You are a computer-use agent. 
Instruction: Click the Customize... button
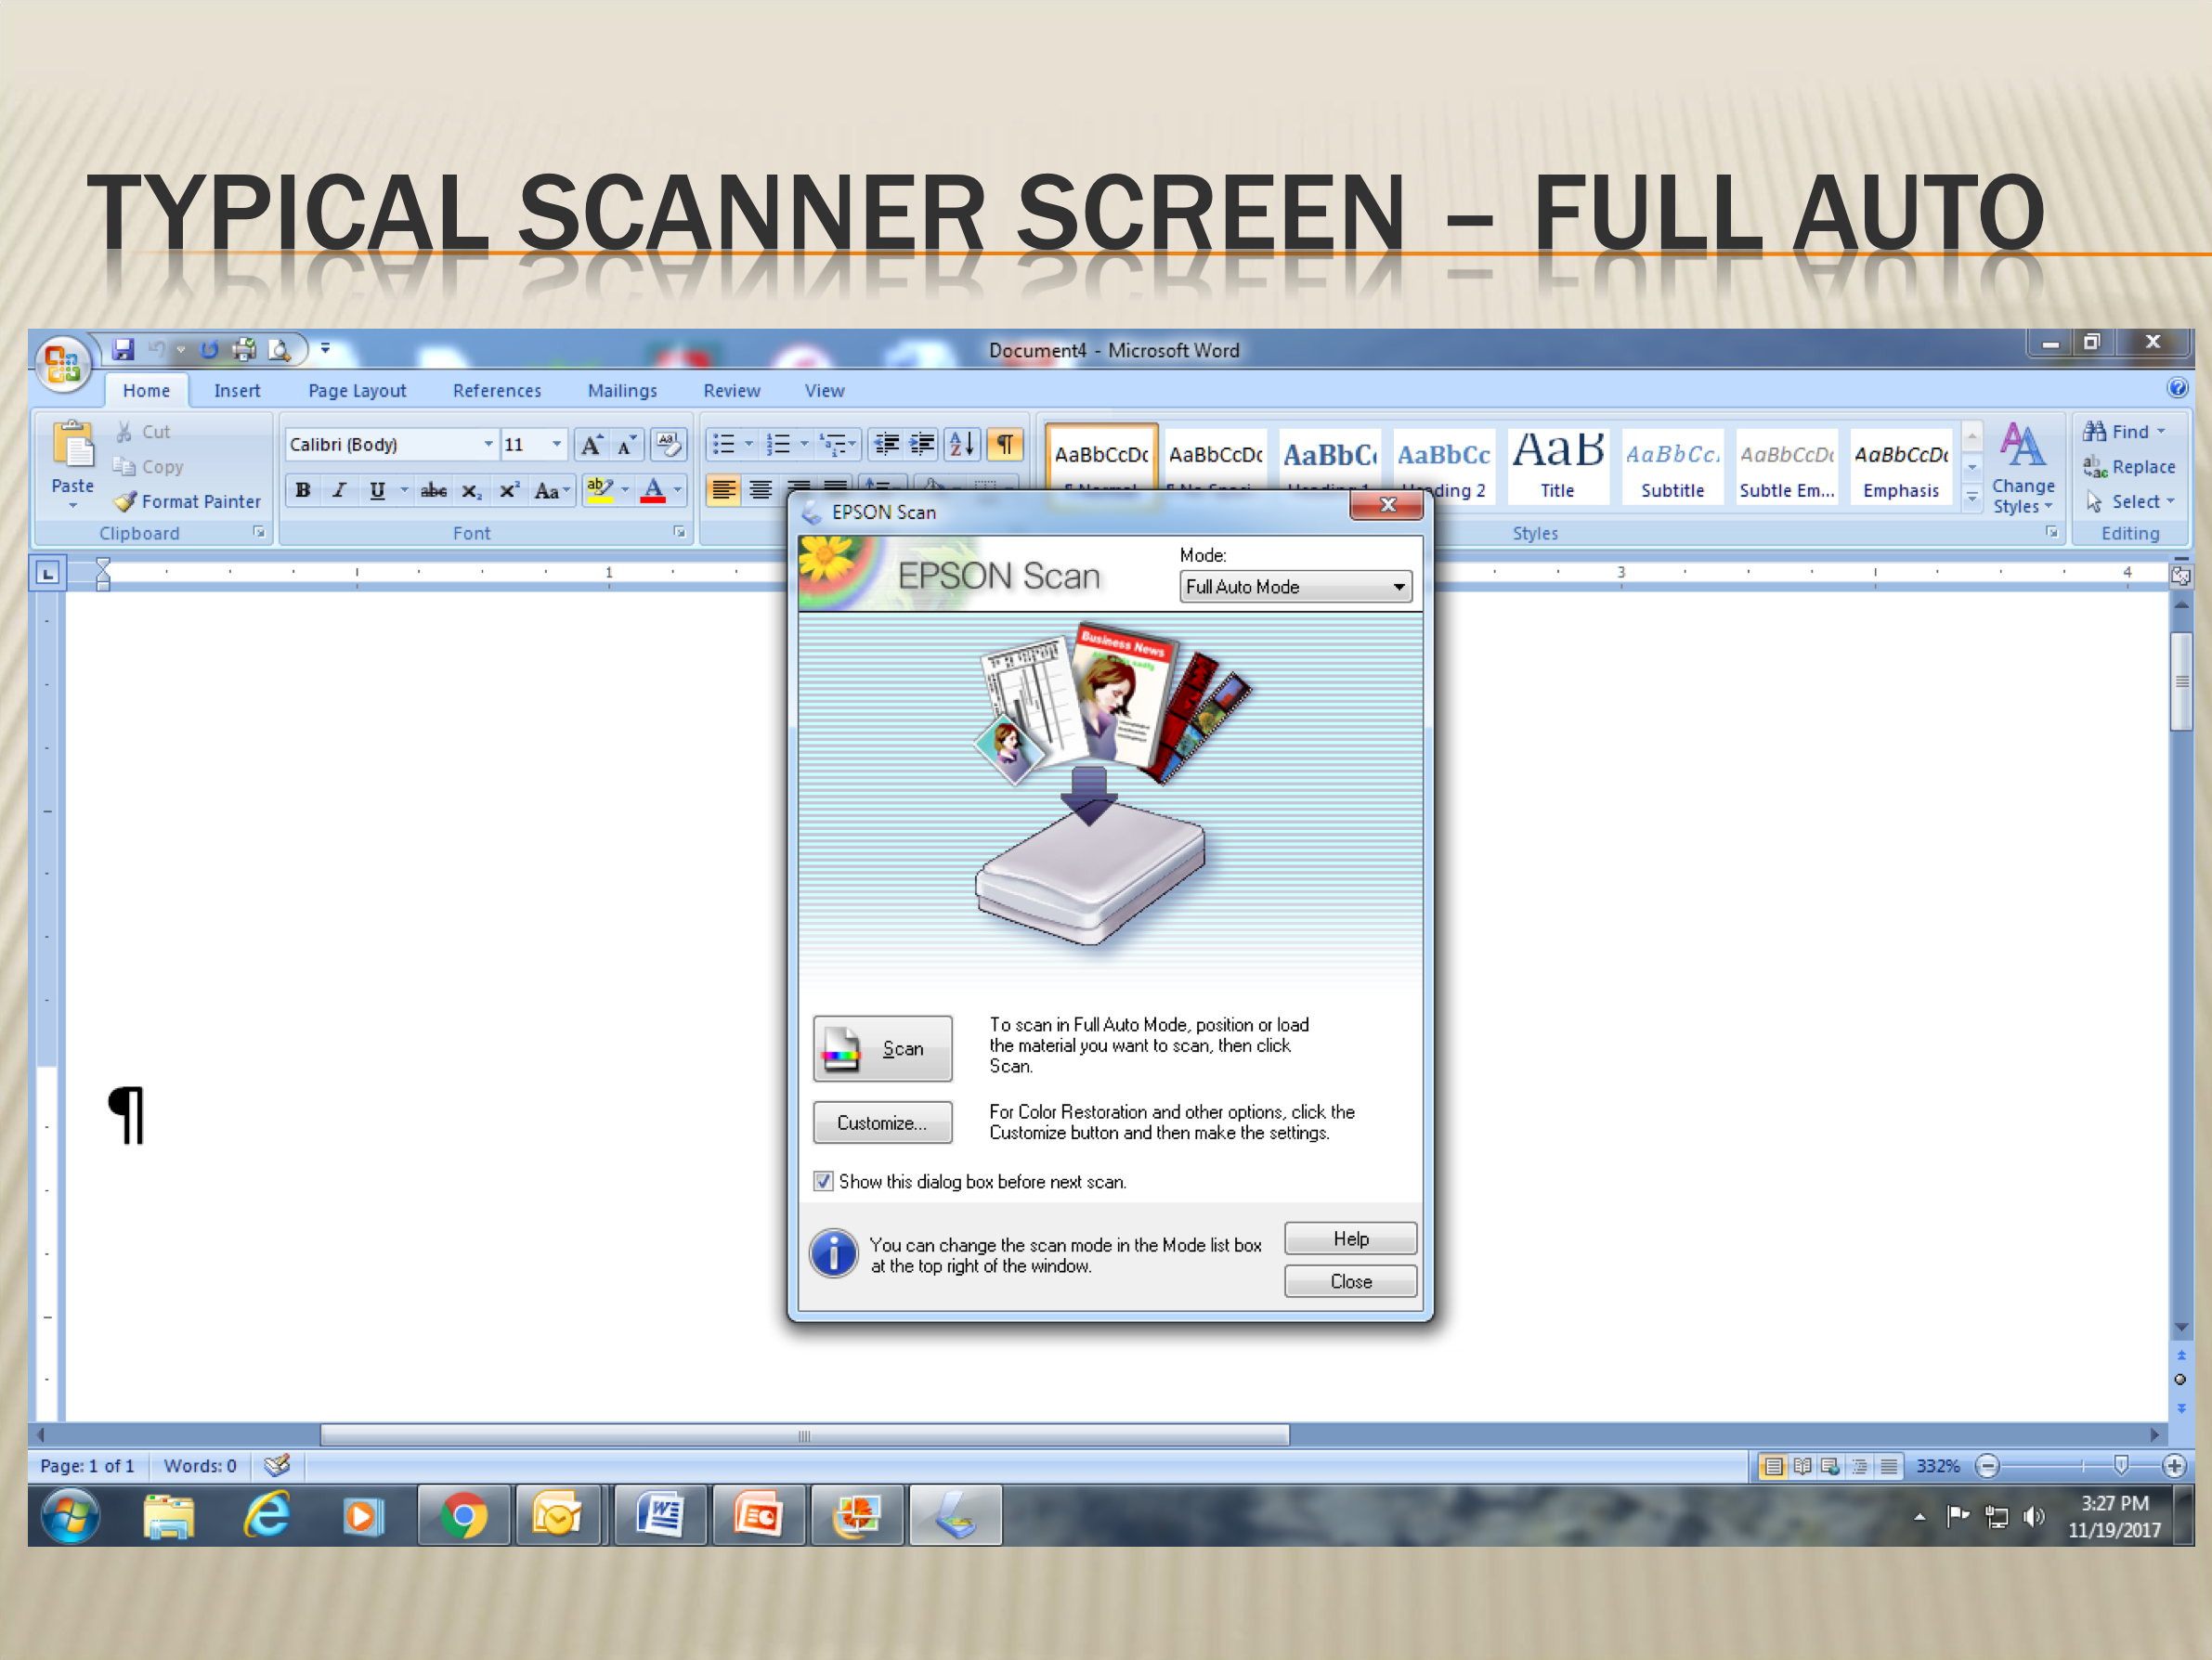(882, 1123)
